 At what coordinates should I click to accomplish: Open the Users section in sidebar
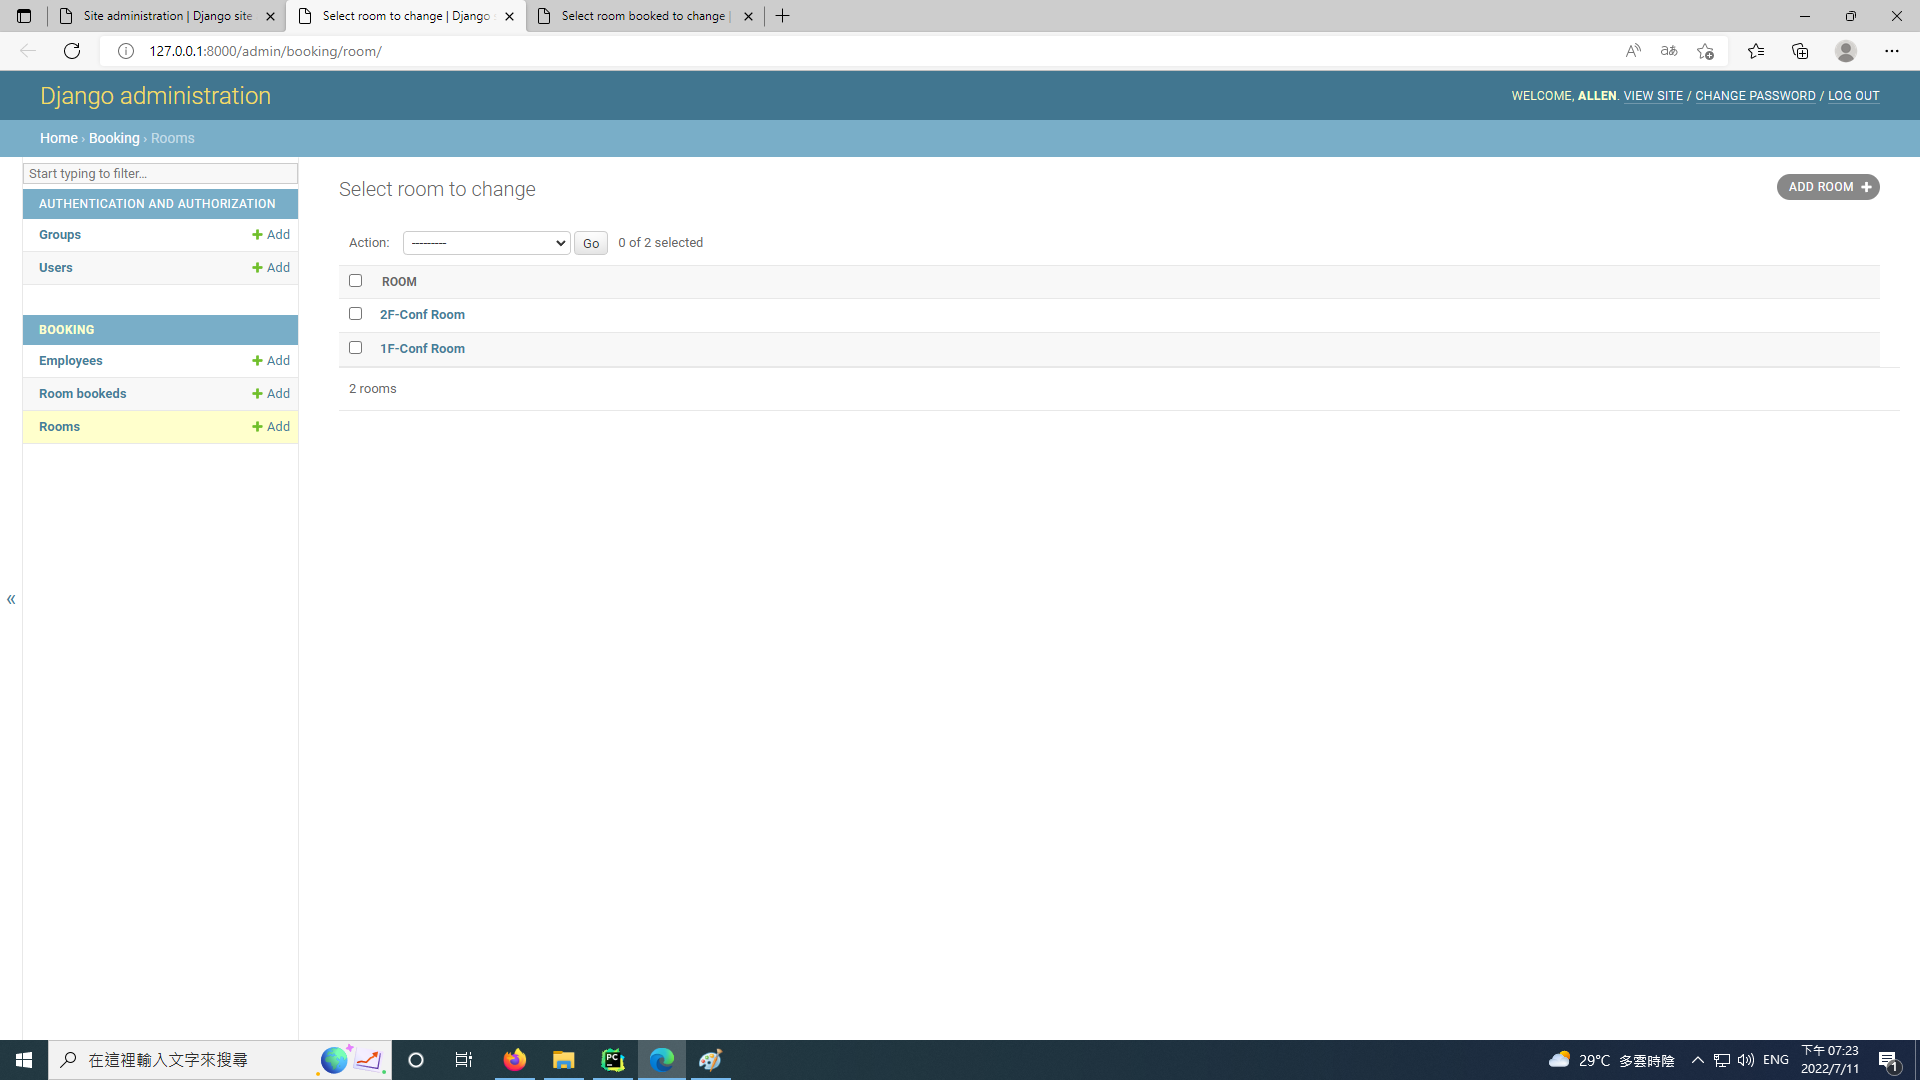tap(55, 266)
